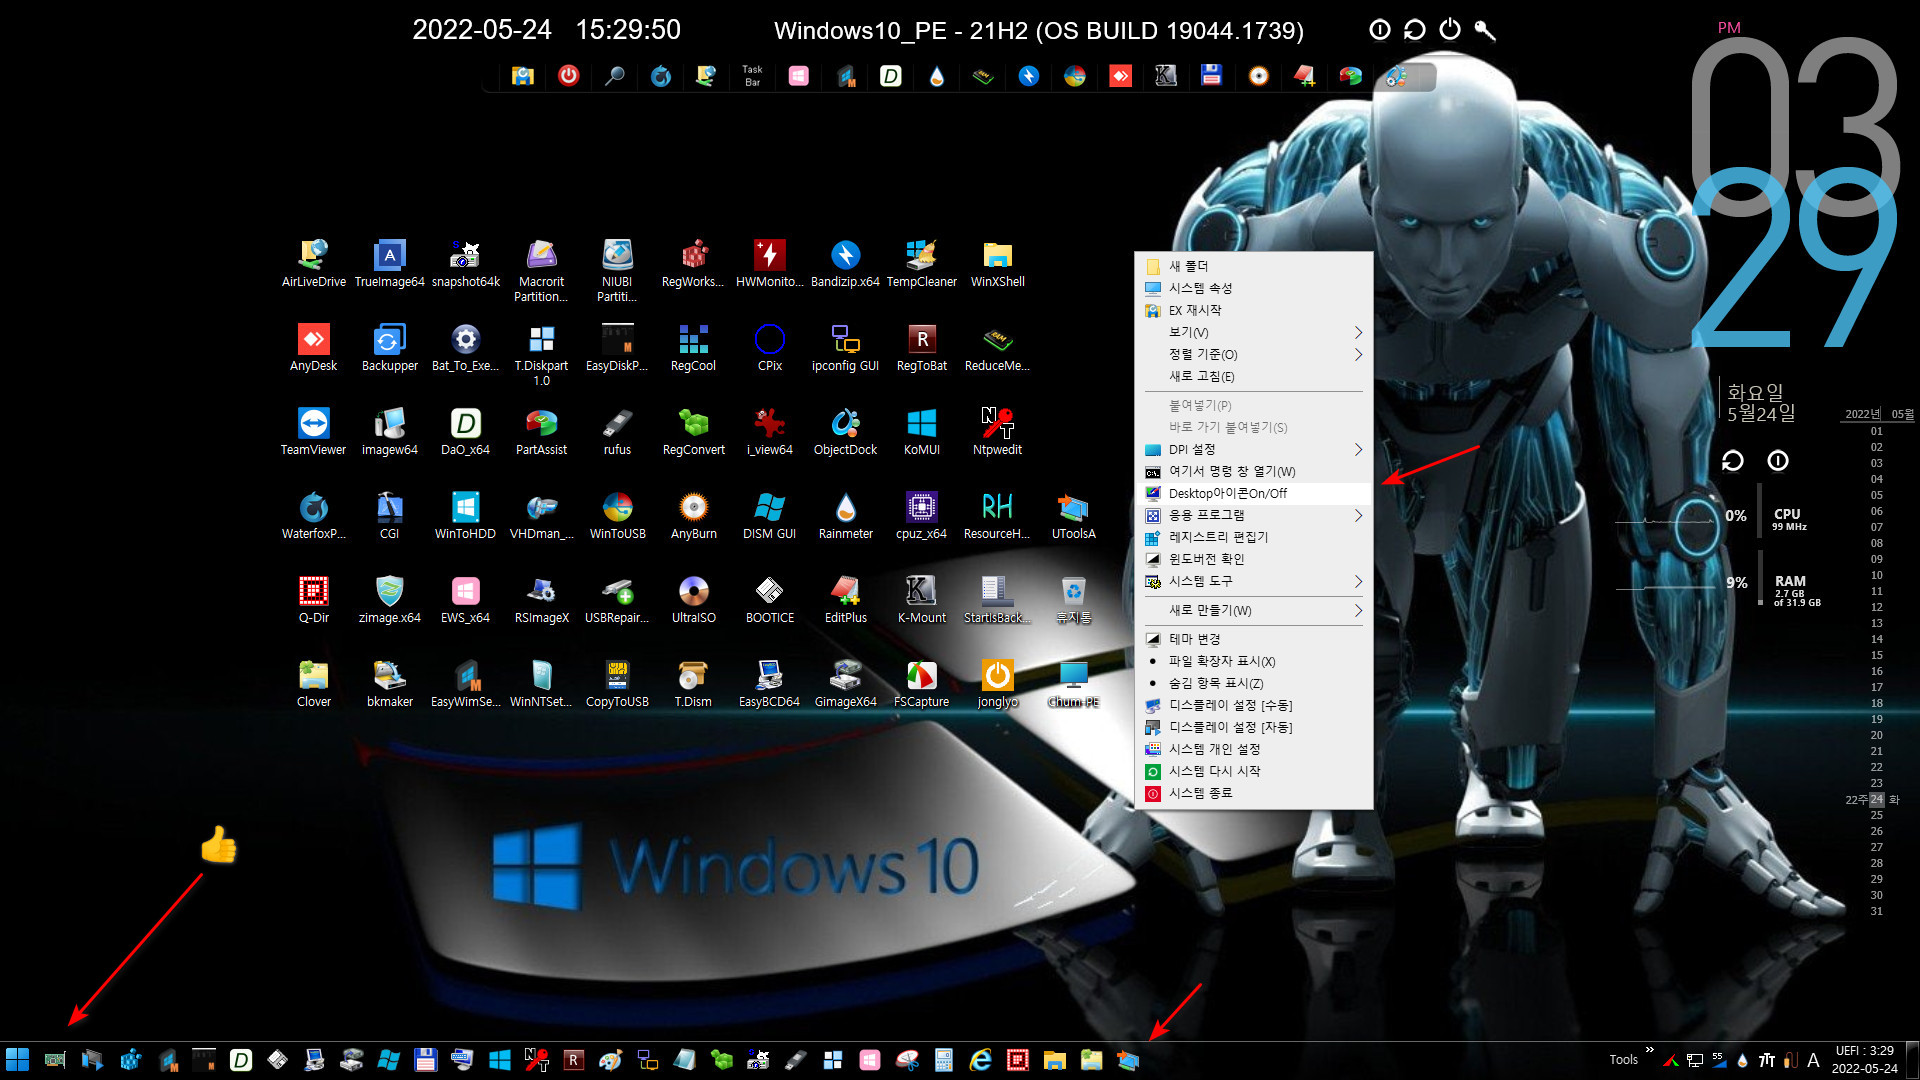Expand the 보기(V) submenu

[1254, 332]
